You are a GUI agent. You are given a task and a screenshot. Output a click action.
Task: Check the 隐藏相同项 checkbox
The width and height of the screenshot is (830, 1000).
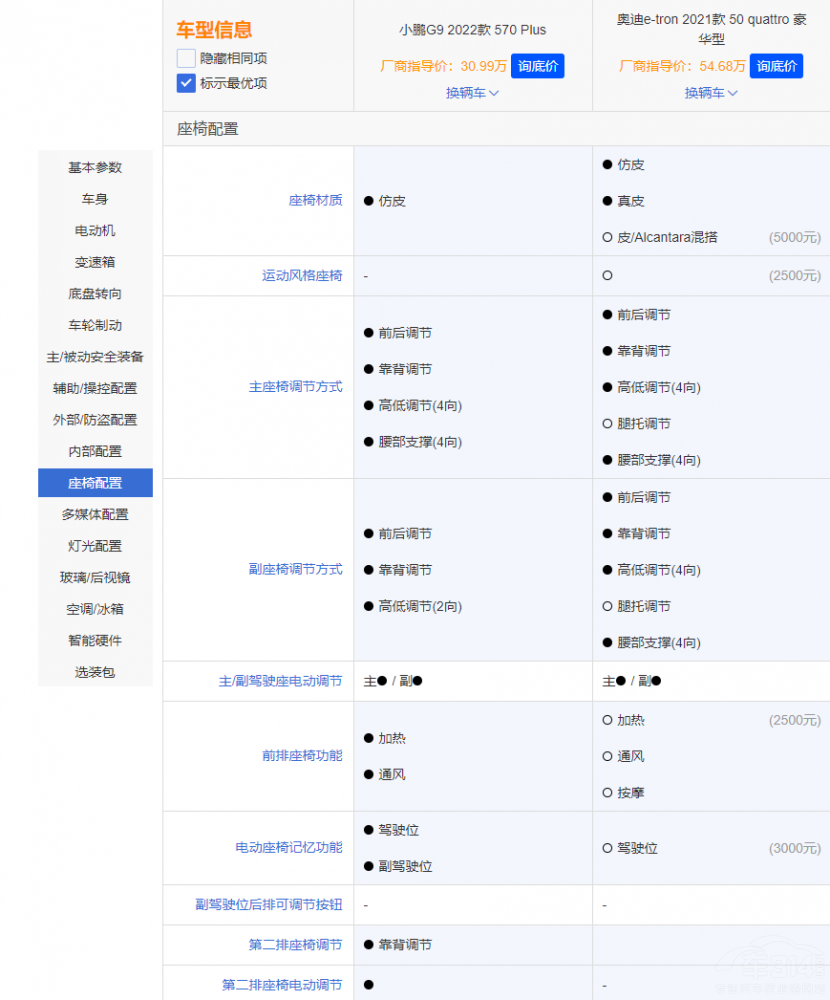(x=186, y=58)
